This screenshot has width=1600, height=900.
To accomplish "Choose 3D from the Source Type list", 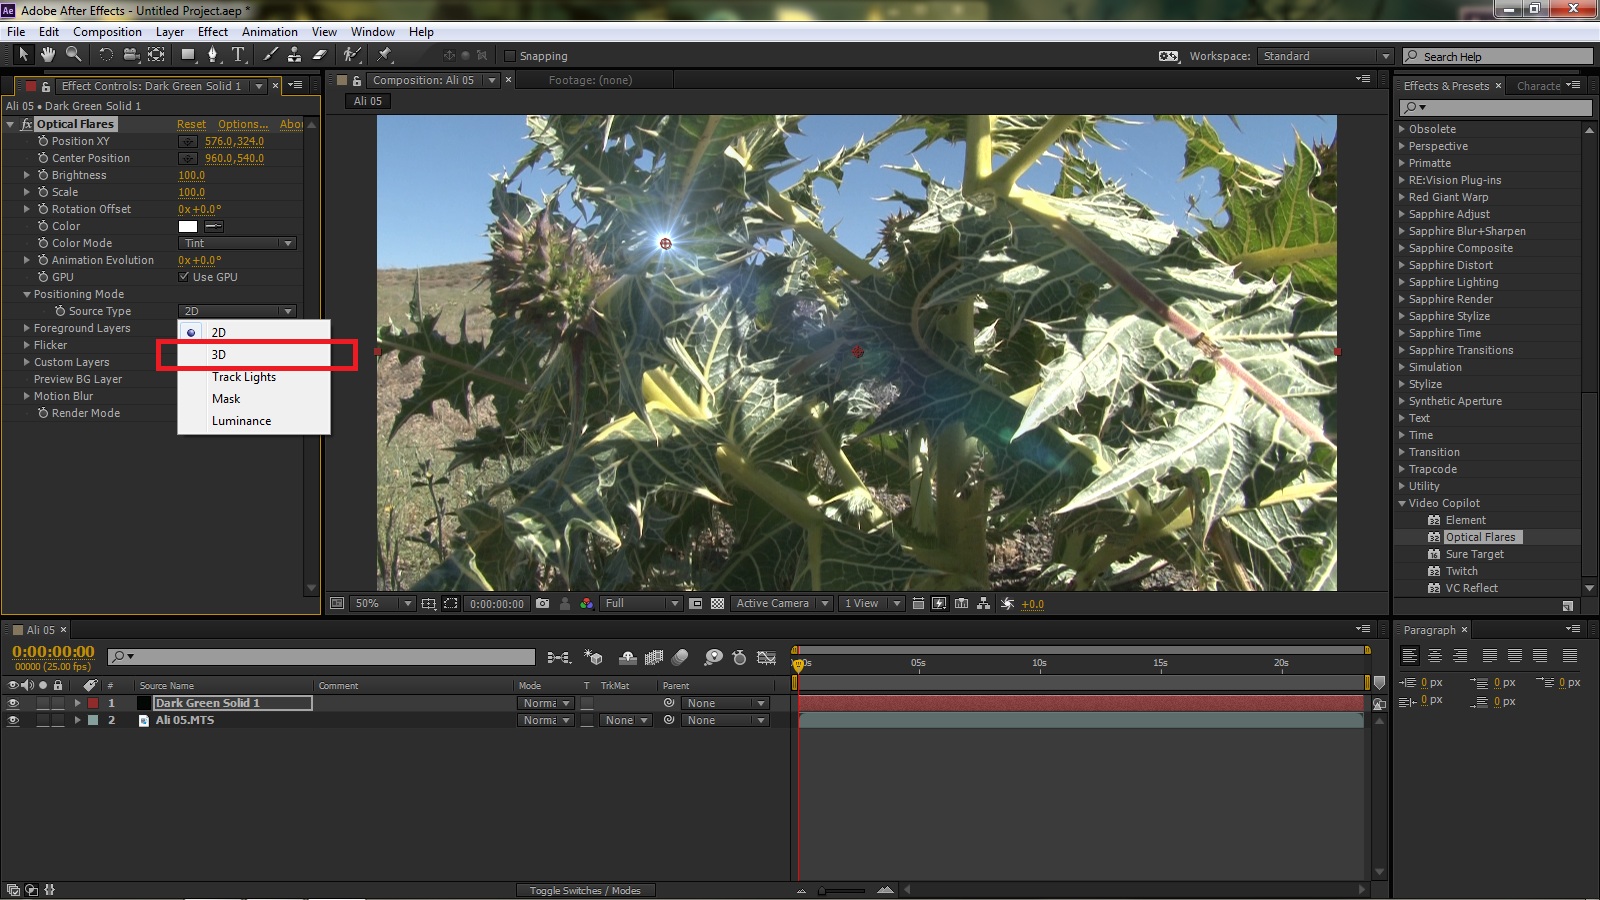I will tap(254, 355).
